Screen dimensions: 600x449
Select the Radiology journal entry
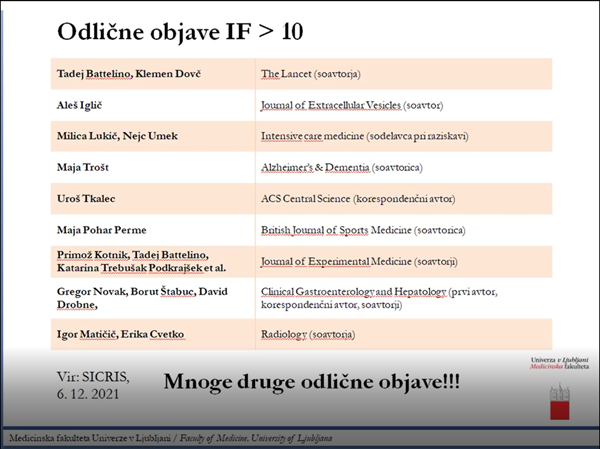[x=311, y=331]
